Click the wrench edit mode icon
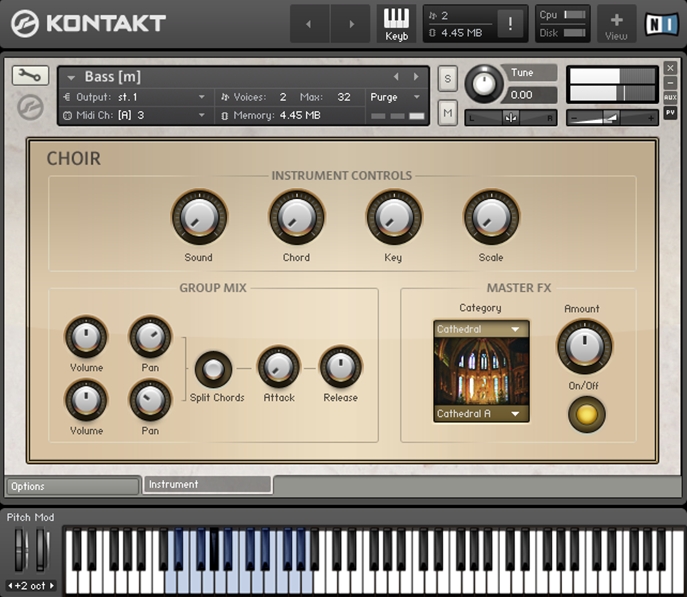The height and width of the screenshot is (597, 687). pos(30,76)
